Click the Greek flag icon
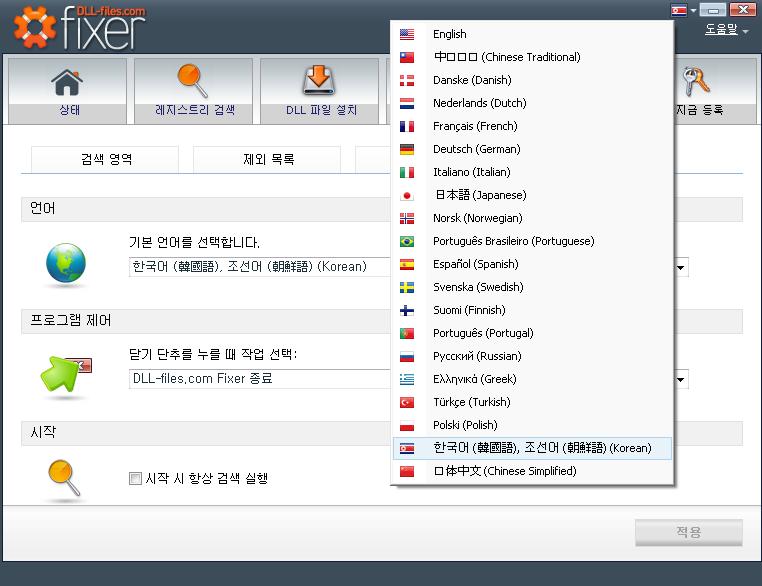The image size is (762, 586). click(x=407, y=379)
